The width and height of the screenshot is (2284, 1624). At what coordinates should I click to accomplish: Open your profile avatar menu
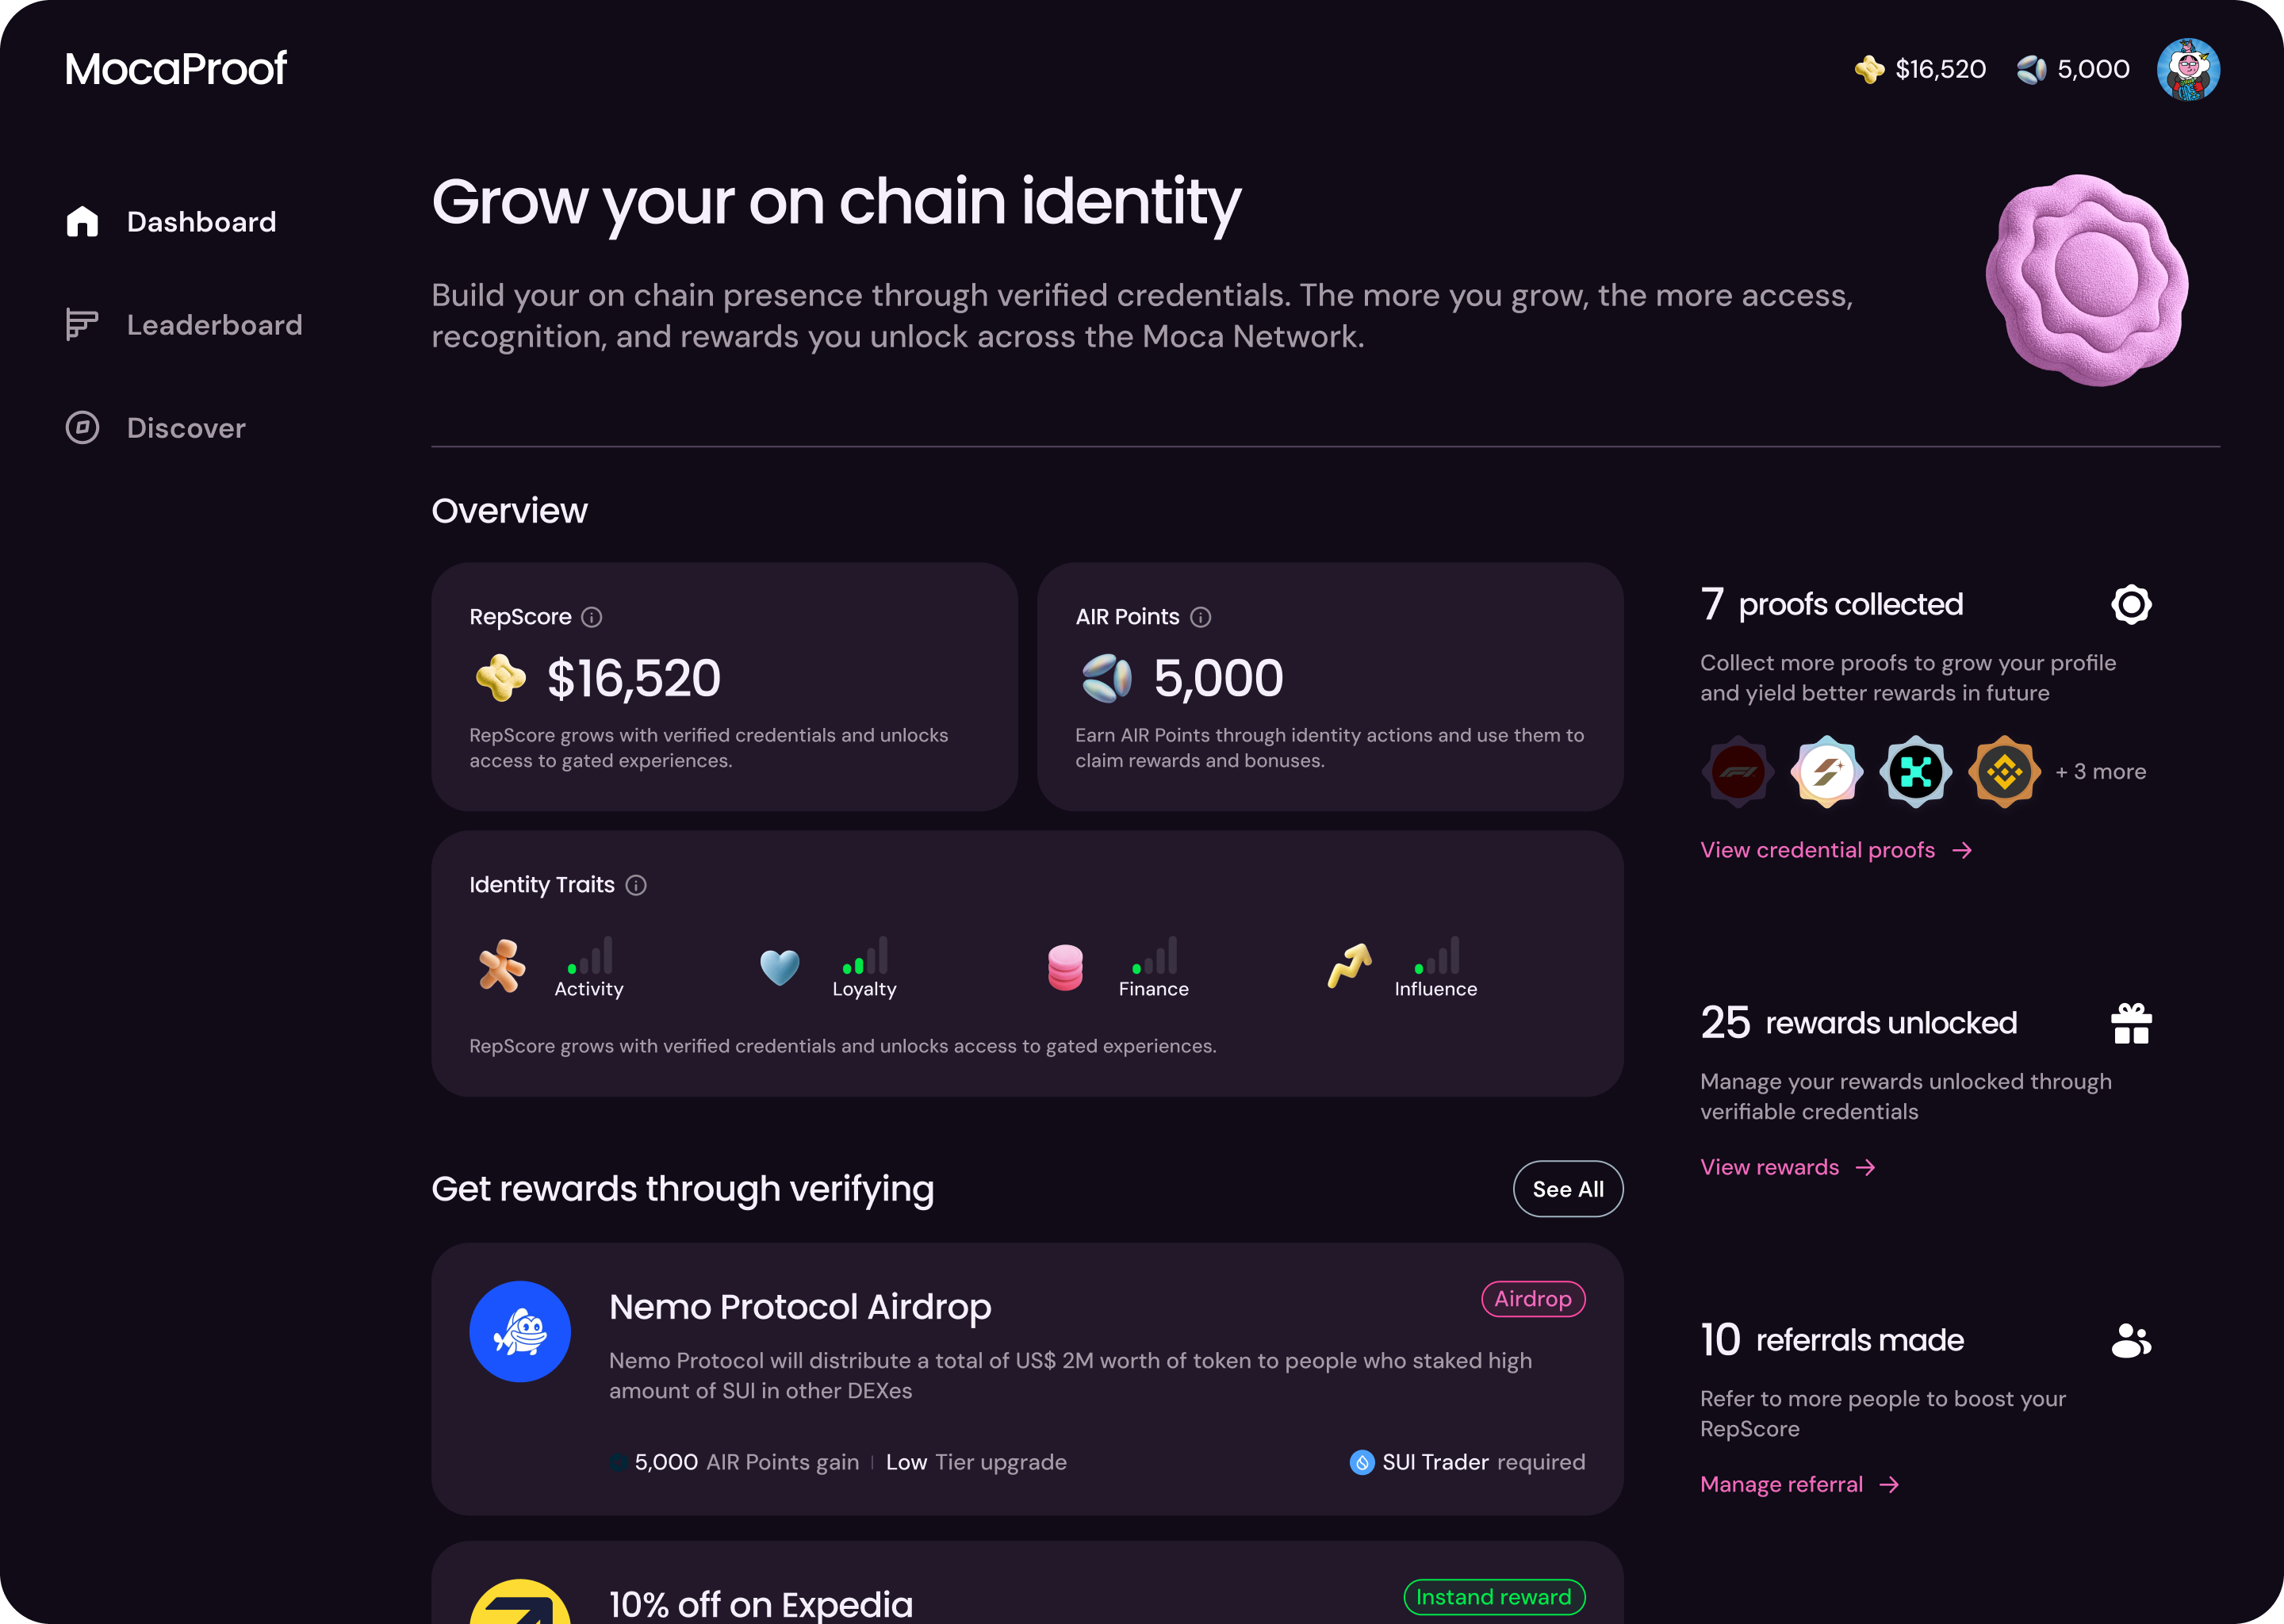pos(2190,68)
